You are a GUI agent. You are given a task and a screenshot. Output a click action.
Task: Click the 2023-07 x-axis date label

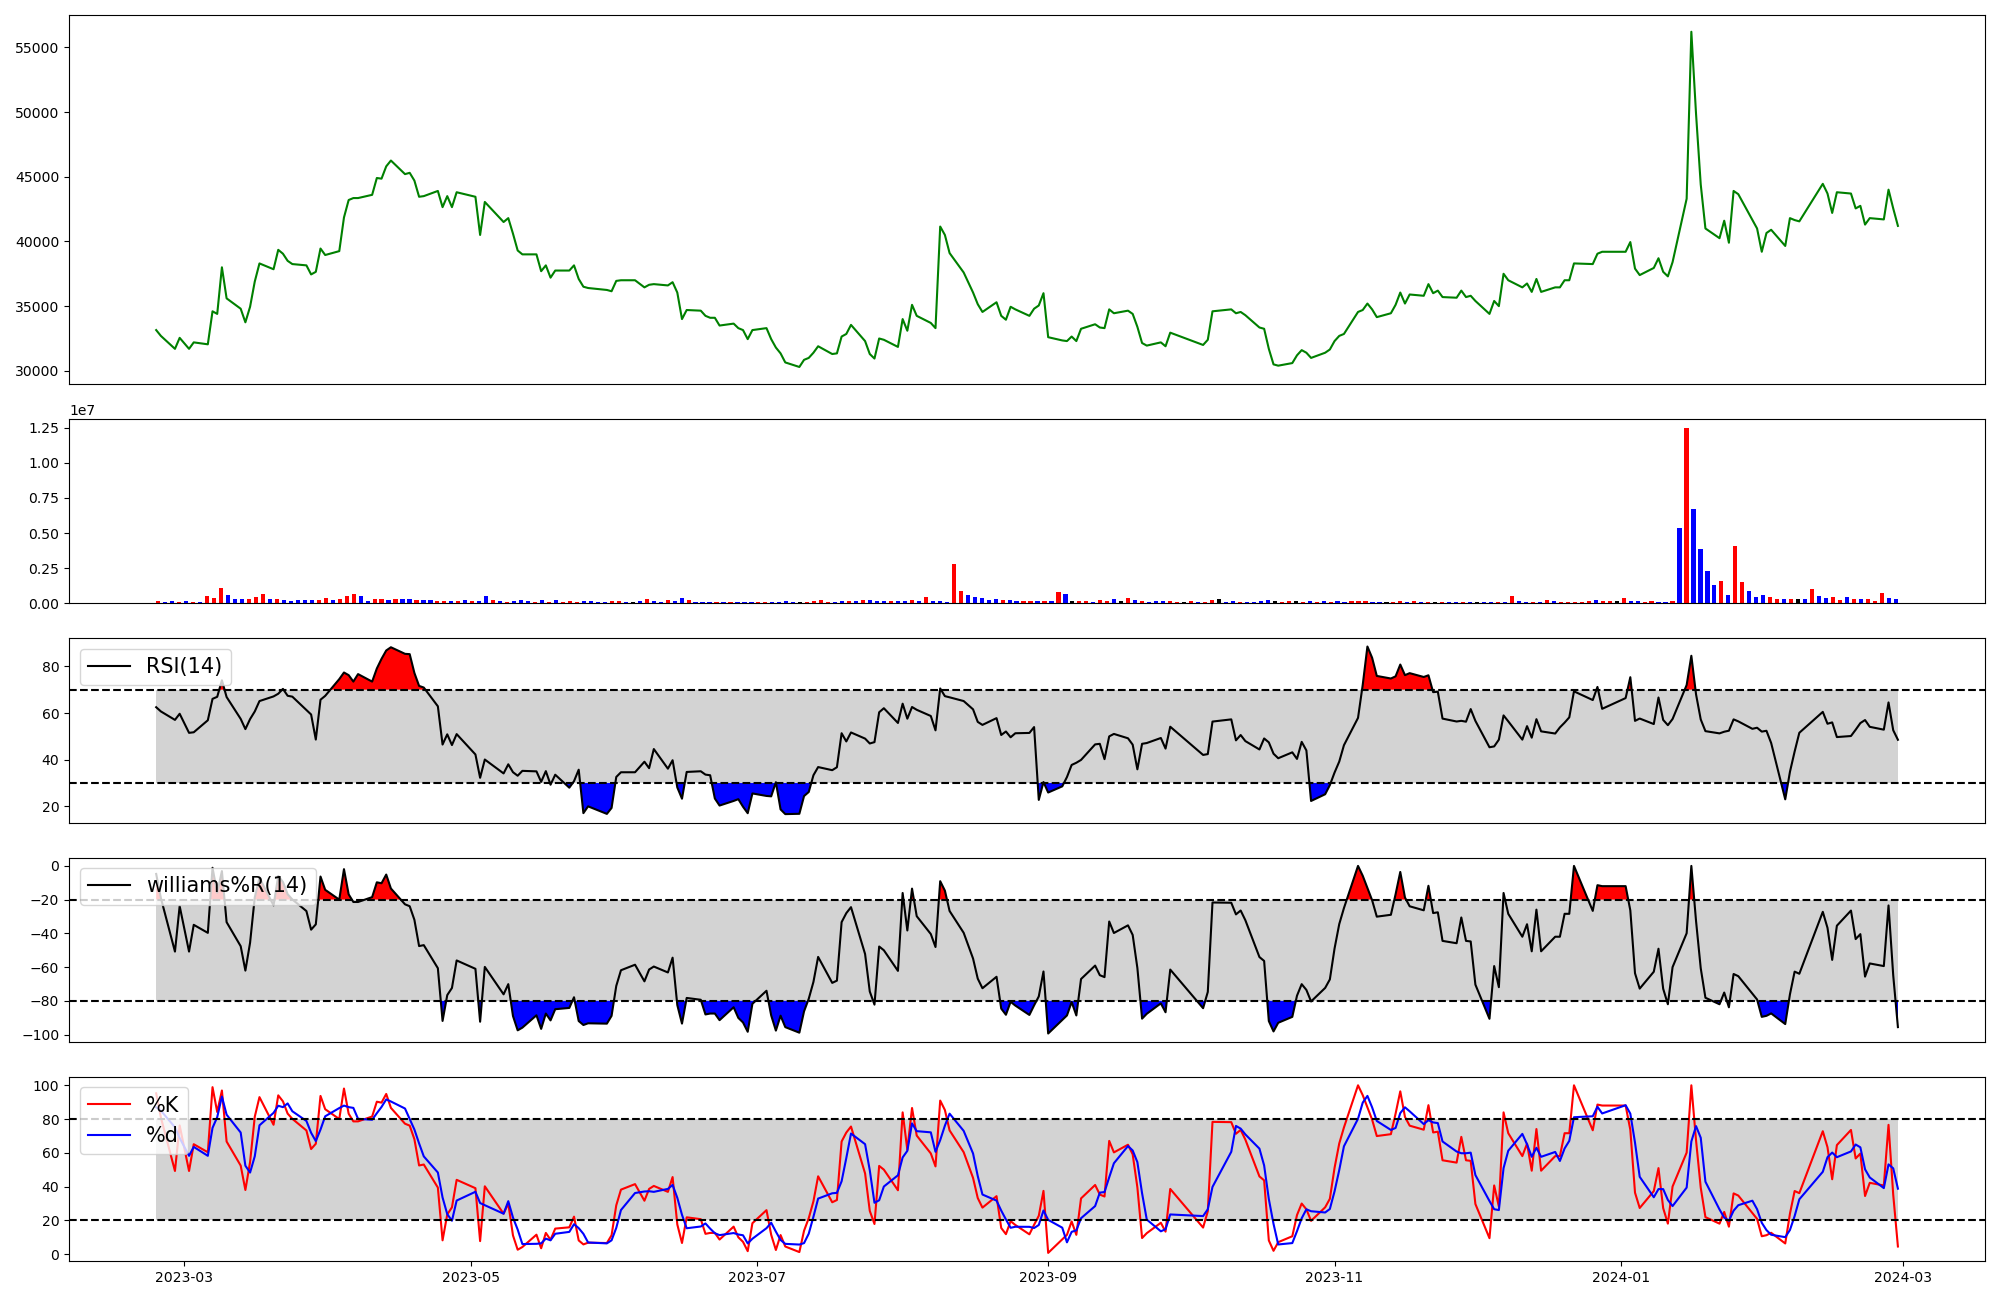(757, 1277)
